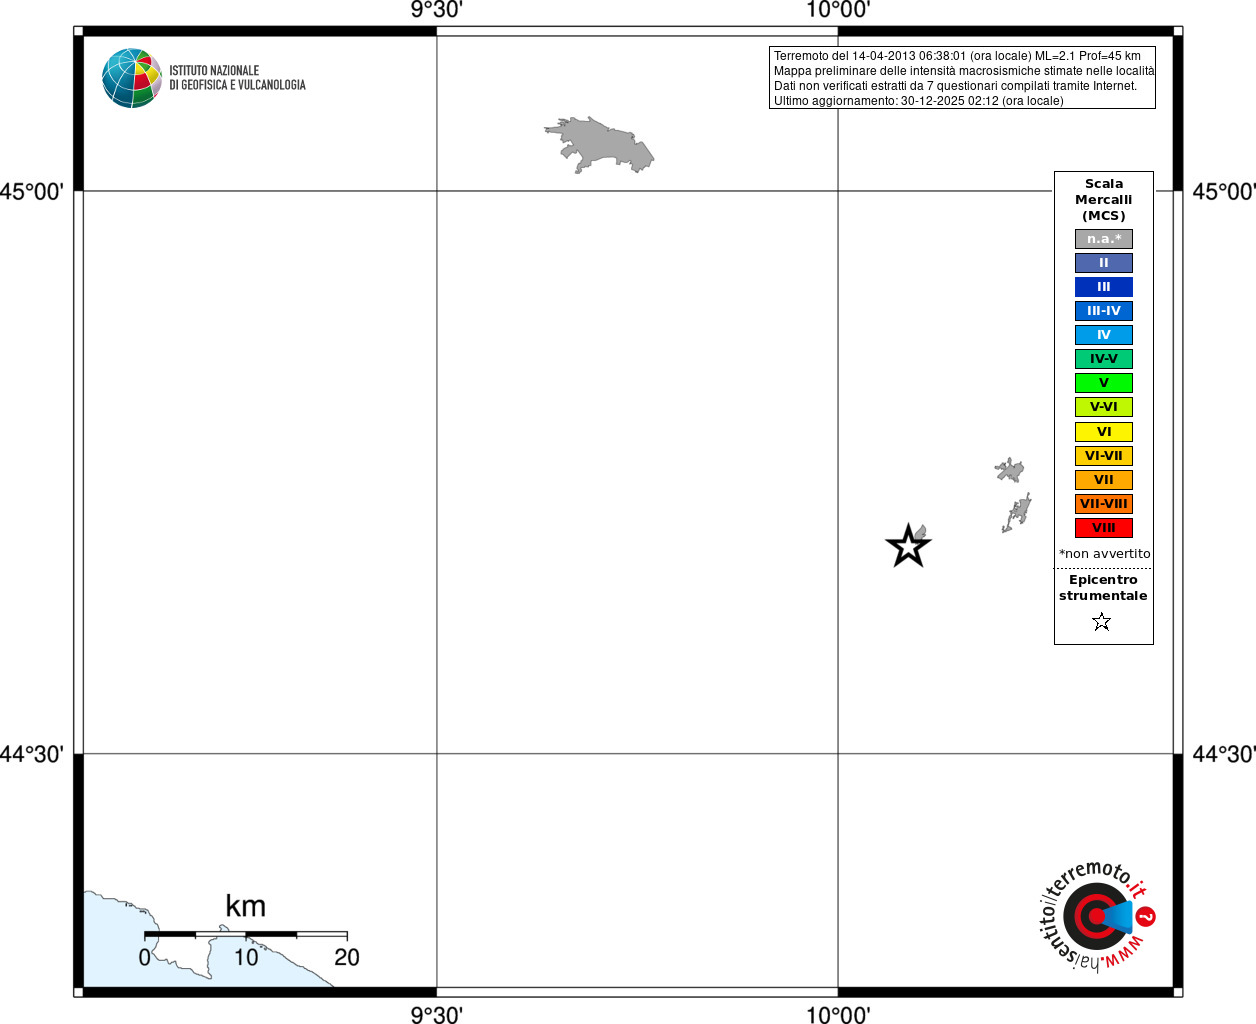
Task: Click the epicenter star on the map
Action: [x=908, y=546]
